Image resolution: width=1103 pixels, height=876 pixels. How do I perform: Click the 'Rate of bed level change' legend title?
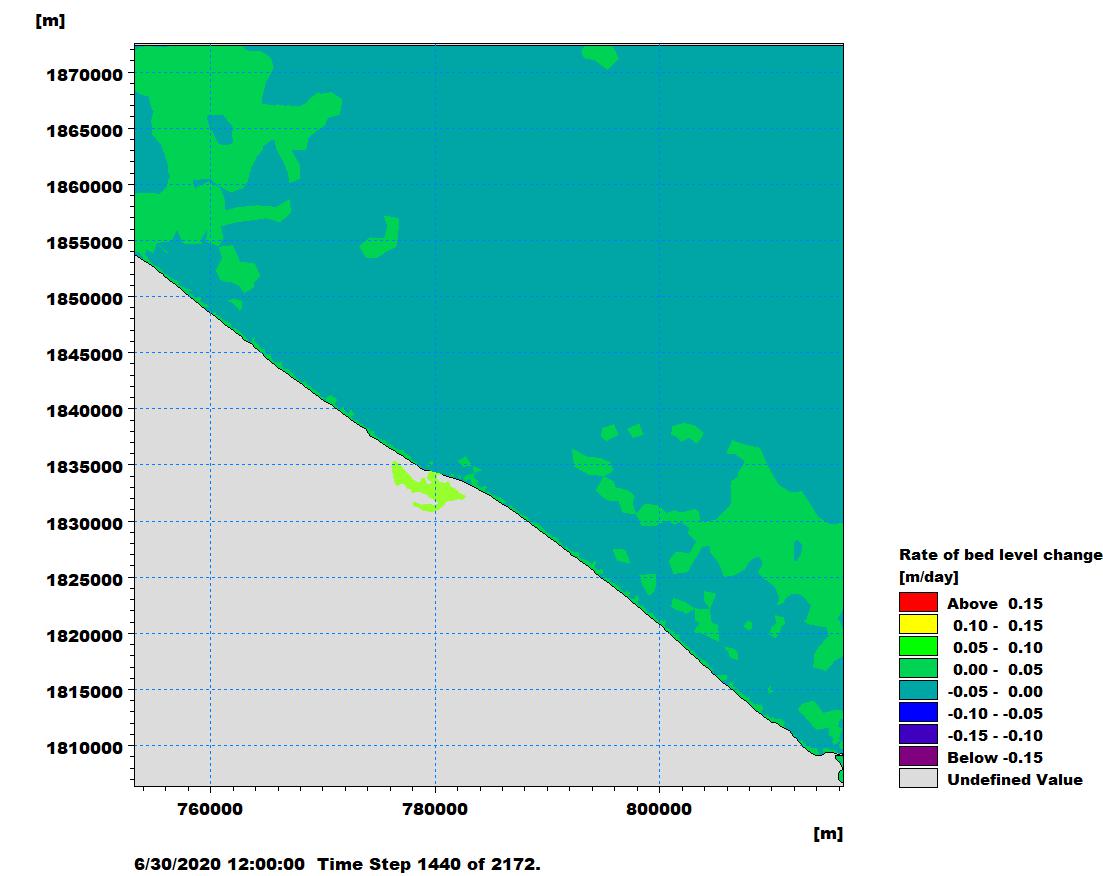pyautogui.click(x=1000, y=554)
